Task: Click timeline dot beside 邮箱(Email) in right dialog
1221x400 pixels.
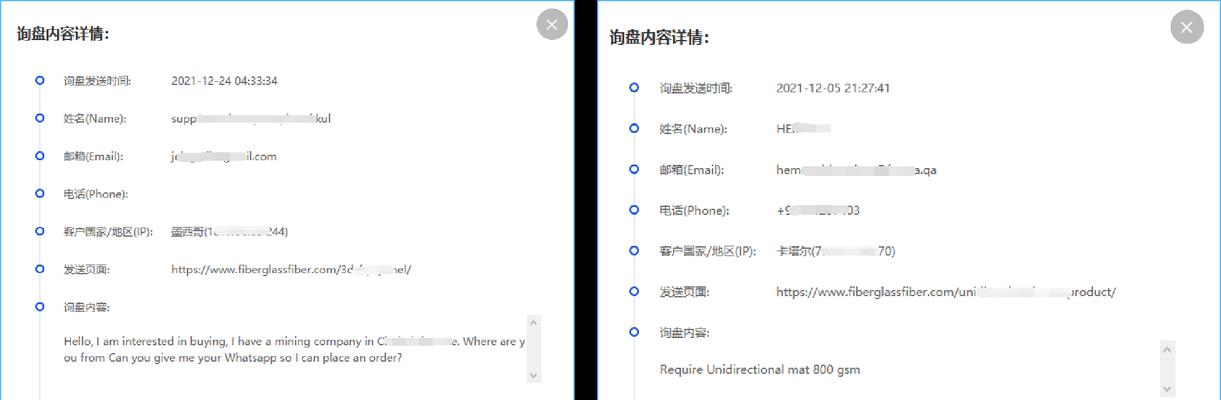Action: [634, 169]
